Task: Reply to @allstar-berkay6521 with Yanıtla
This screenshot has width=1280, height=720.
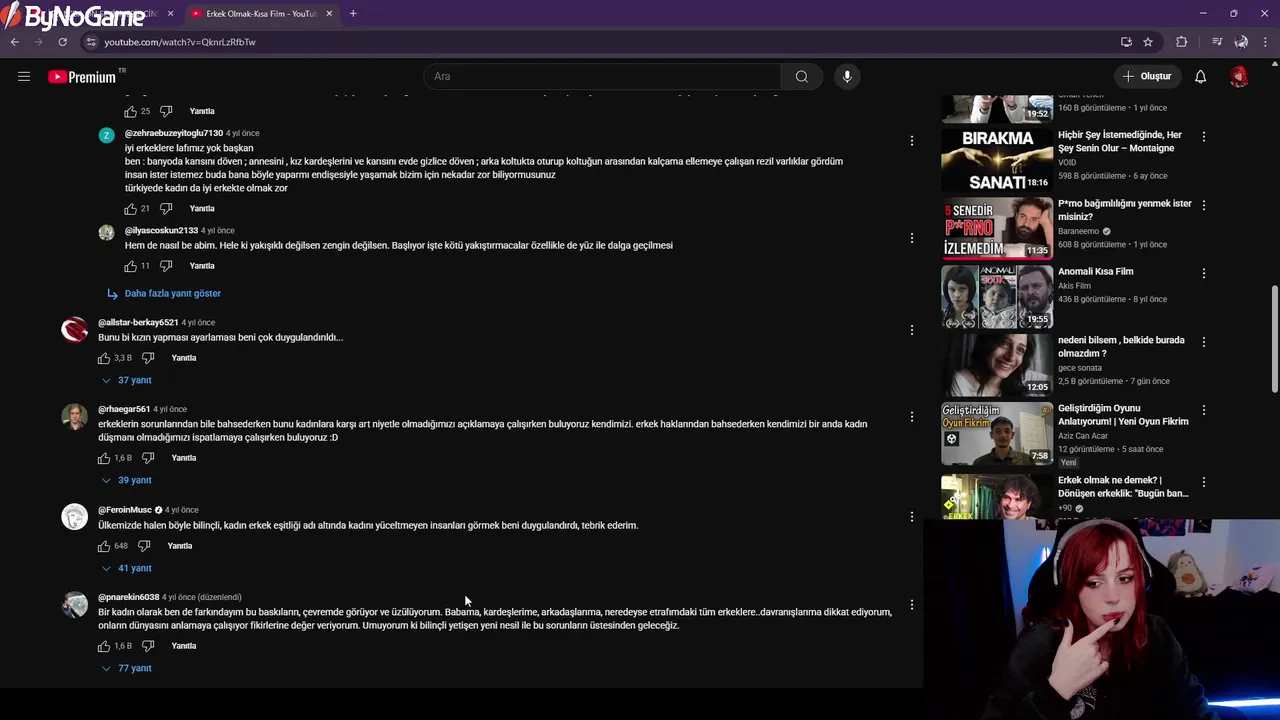Action: (184, 358)
